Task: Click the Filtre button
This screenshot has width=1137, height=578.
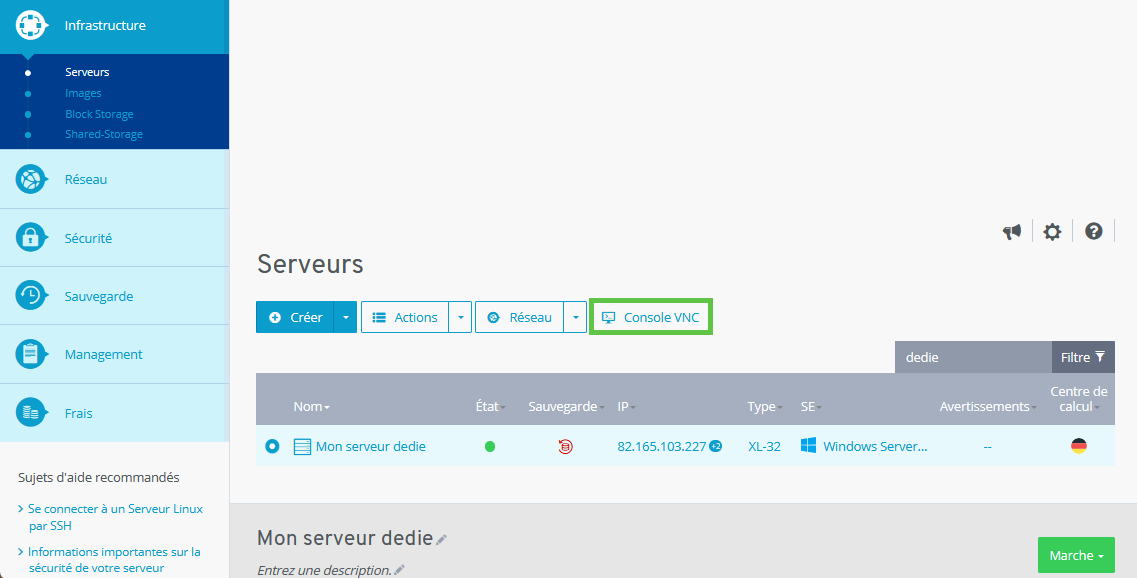Action: [1083, 357]
